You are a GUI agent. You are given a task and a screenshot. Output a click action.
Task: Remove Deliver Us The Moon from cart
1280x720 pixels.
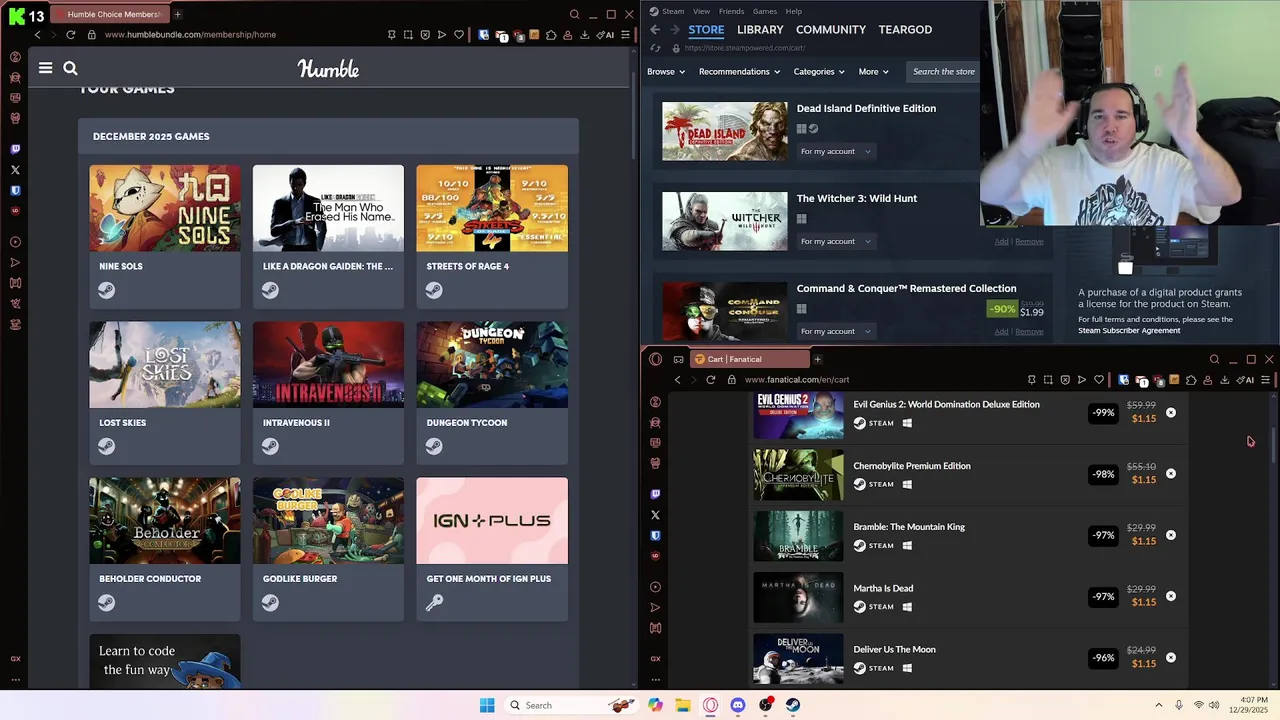pos(1171,657)
